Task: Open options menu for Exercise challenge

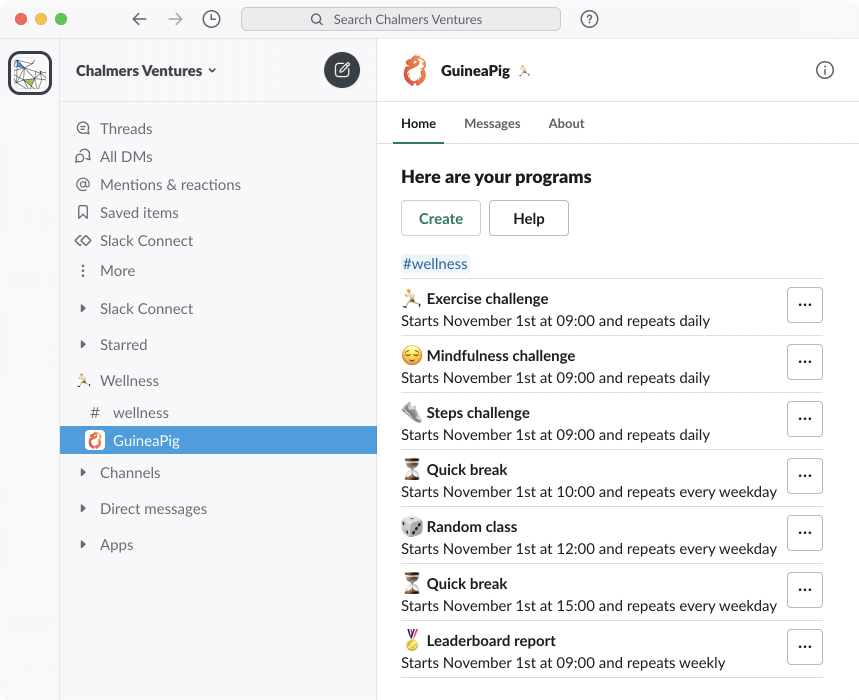Action: (x=805, y=305)
